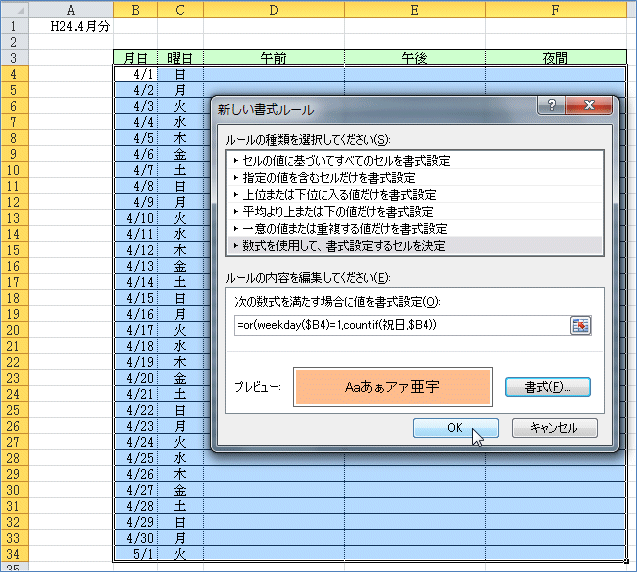Select column C header
Image resolution: width=637 pixels, height=572 pixels.
pos(180,9)
